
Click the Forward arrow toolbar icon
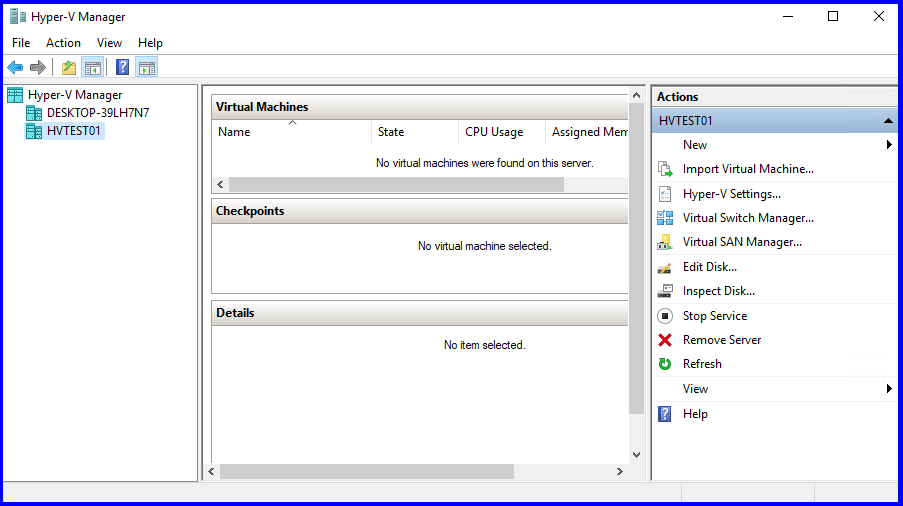(x=38, y=68)
